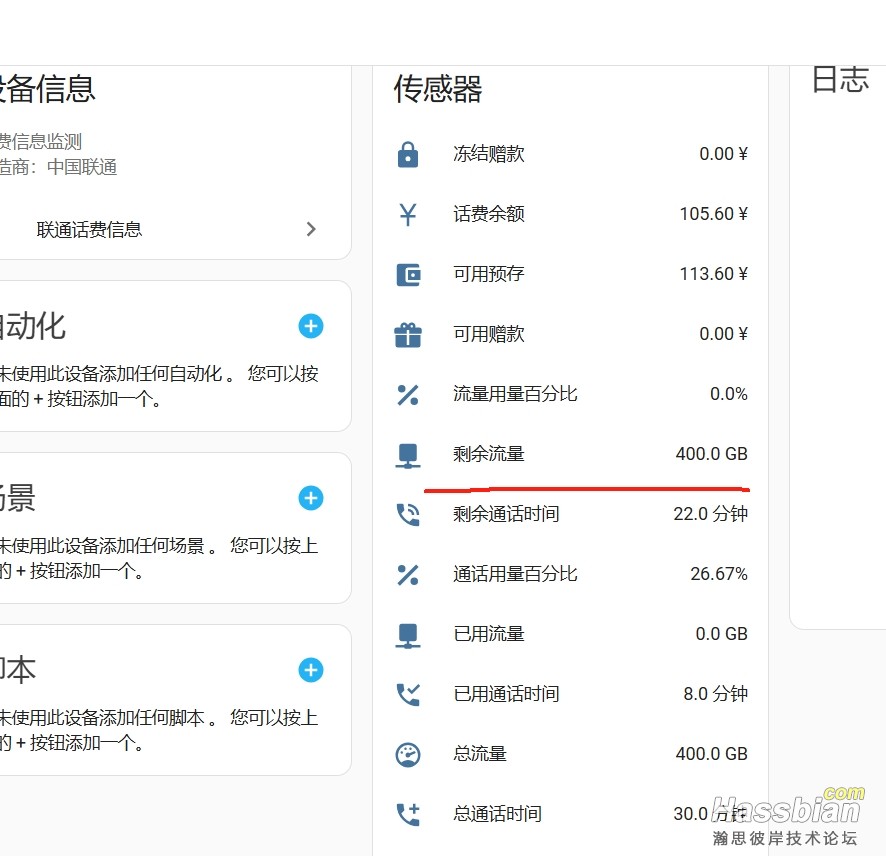
Task: Click the gauge icon beside 总流量
Action: (x=408, y=755)
